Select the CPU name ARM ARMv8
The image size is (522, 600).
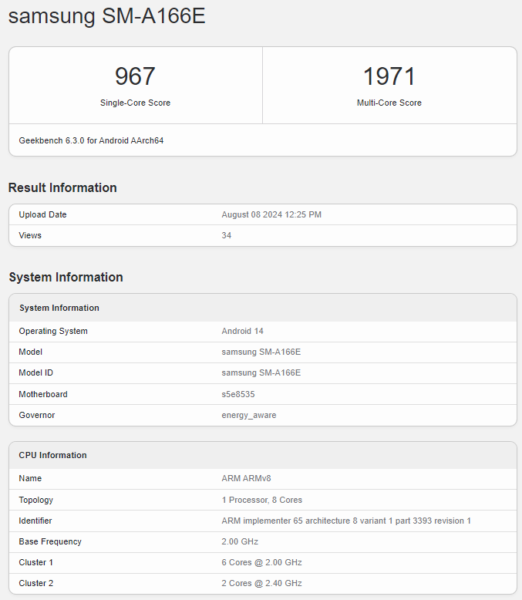coord(246,478)
